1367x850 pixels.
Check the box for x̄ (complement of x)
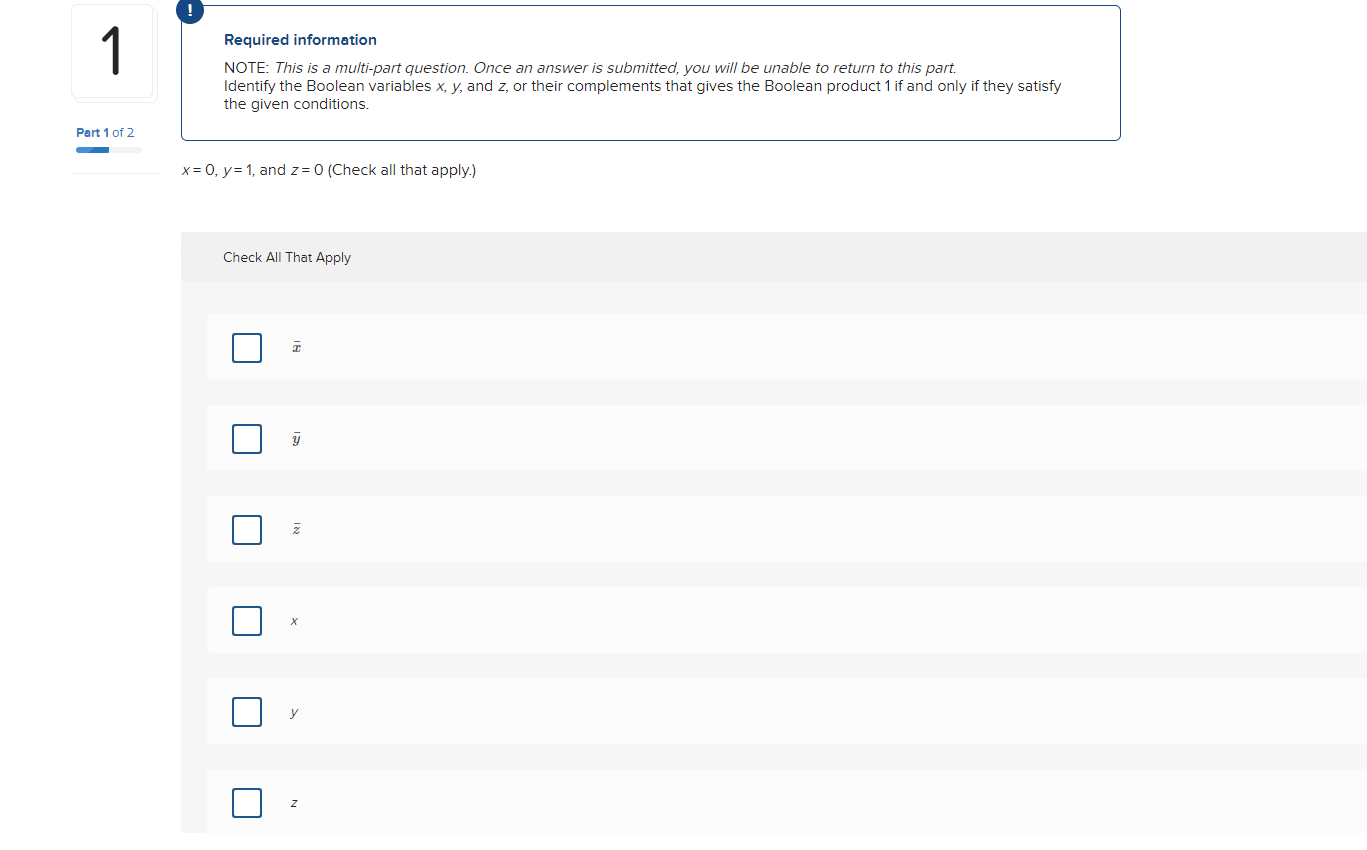[x=246, y=347]
